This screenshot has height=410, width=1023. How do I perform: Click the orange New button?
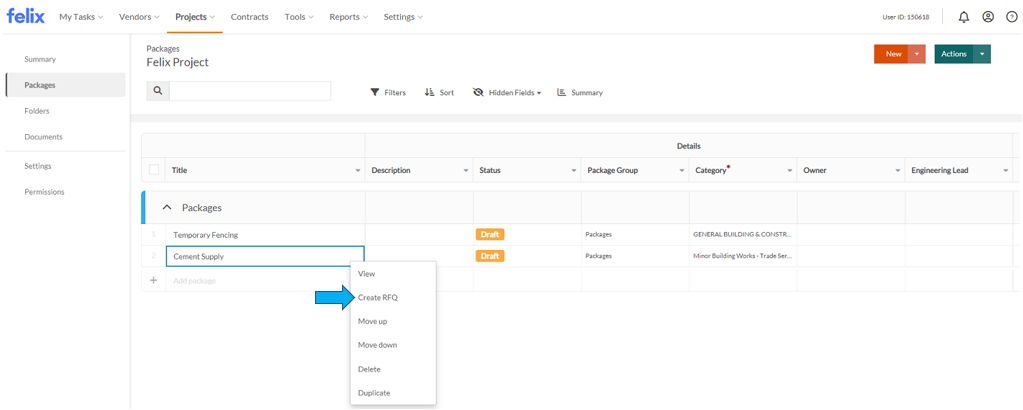point(891,54)
